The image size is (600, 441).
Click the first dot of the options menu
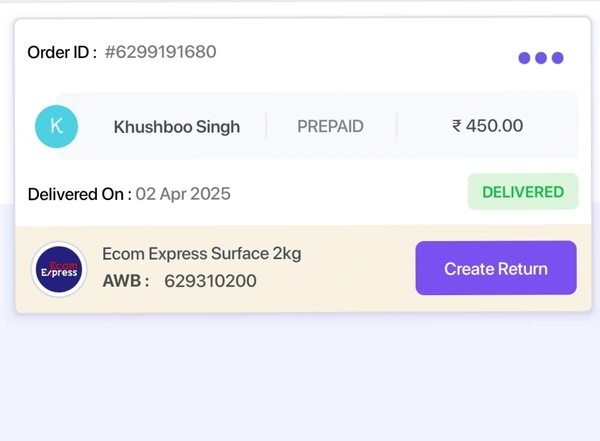[x=524, y=58]
